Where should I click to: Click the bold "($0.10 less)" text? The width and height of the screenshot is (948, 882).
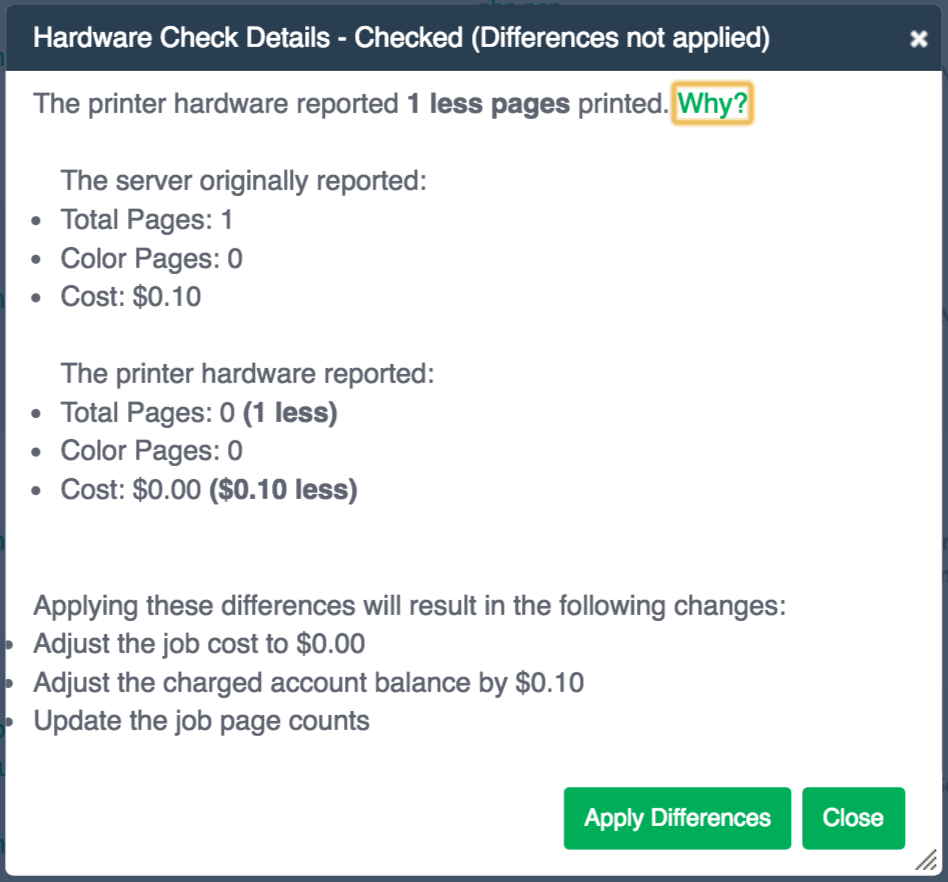pos(284,490)
